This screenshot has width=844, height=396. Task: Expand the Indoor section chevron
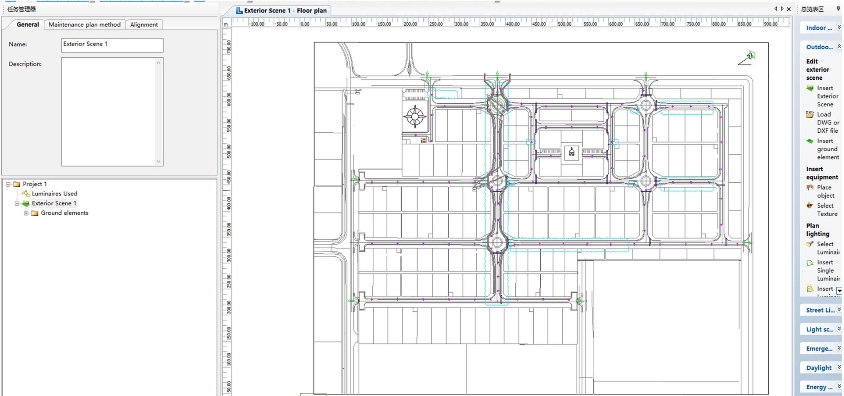coord(839,27)
